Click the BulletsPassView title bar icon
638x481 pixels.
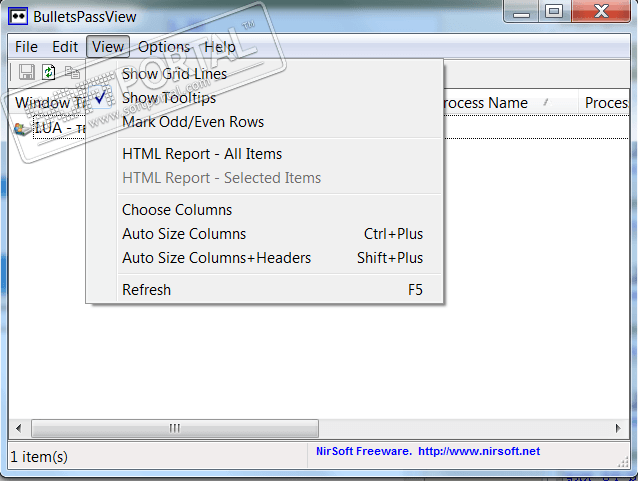(x=17, y=13)
